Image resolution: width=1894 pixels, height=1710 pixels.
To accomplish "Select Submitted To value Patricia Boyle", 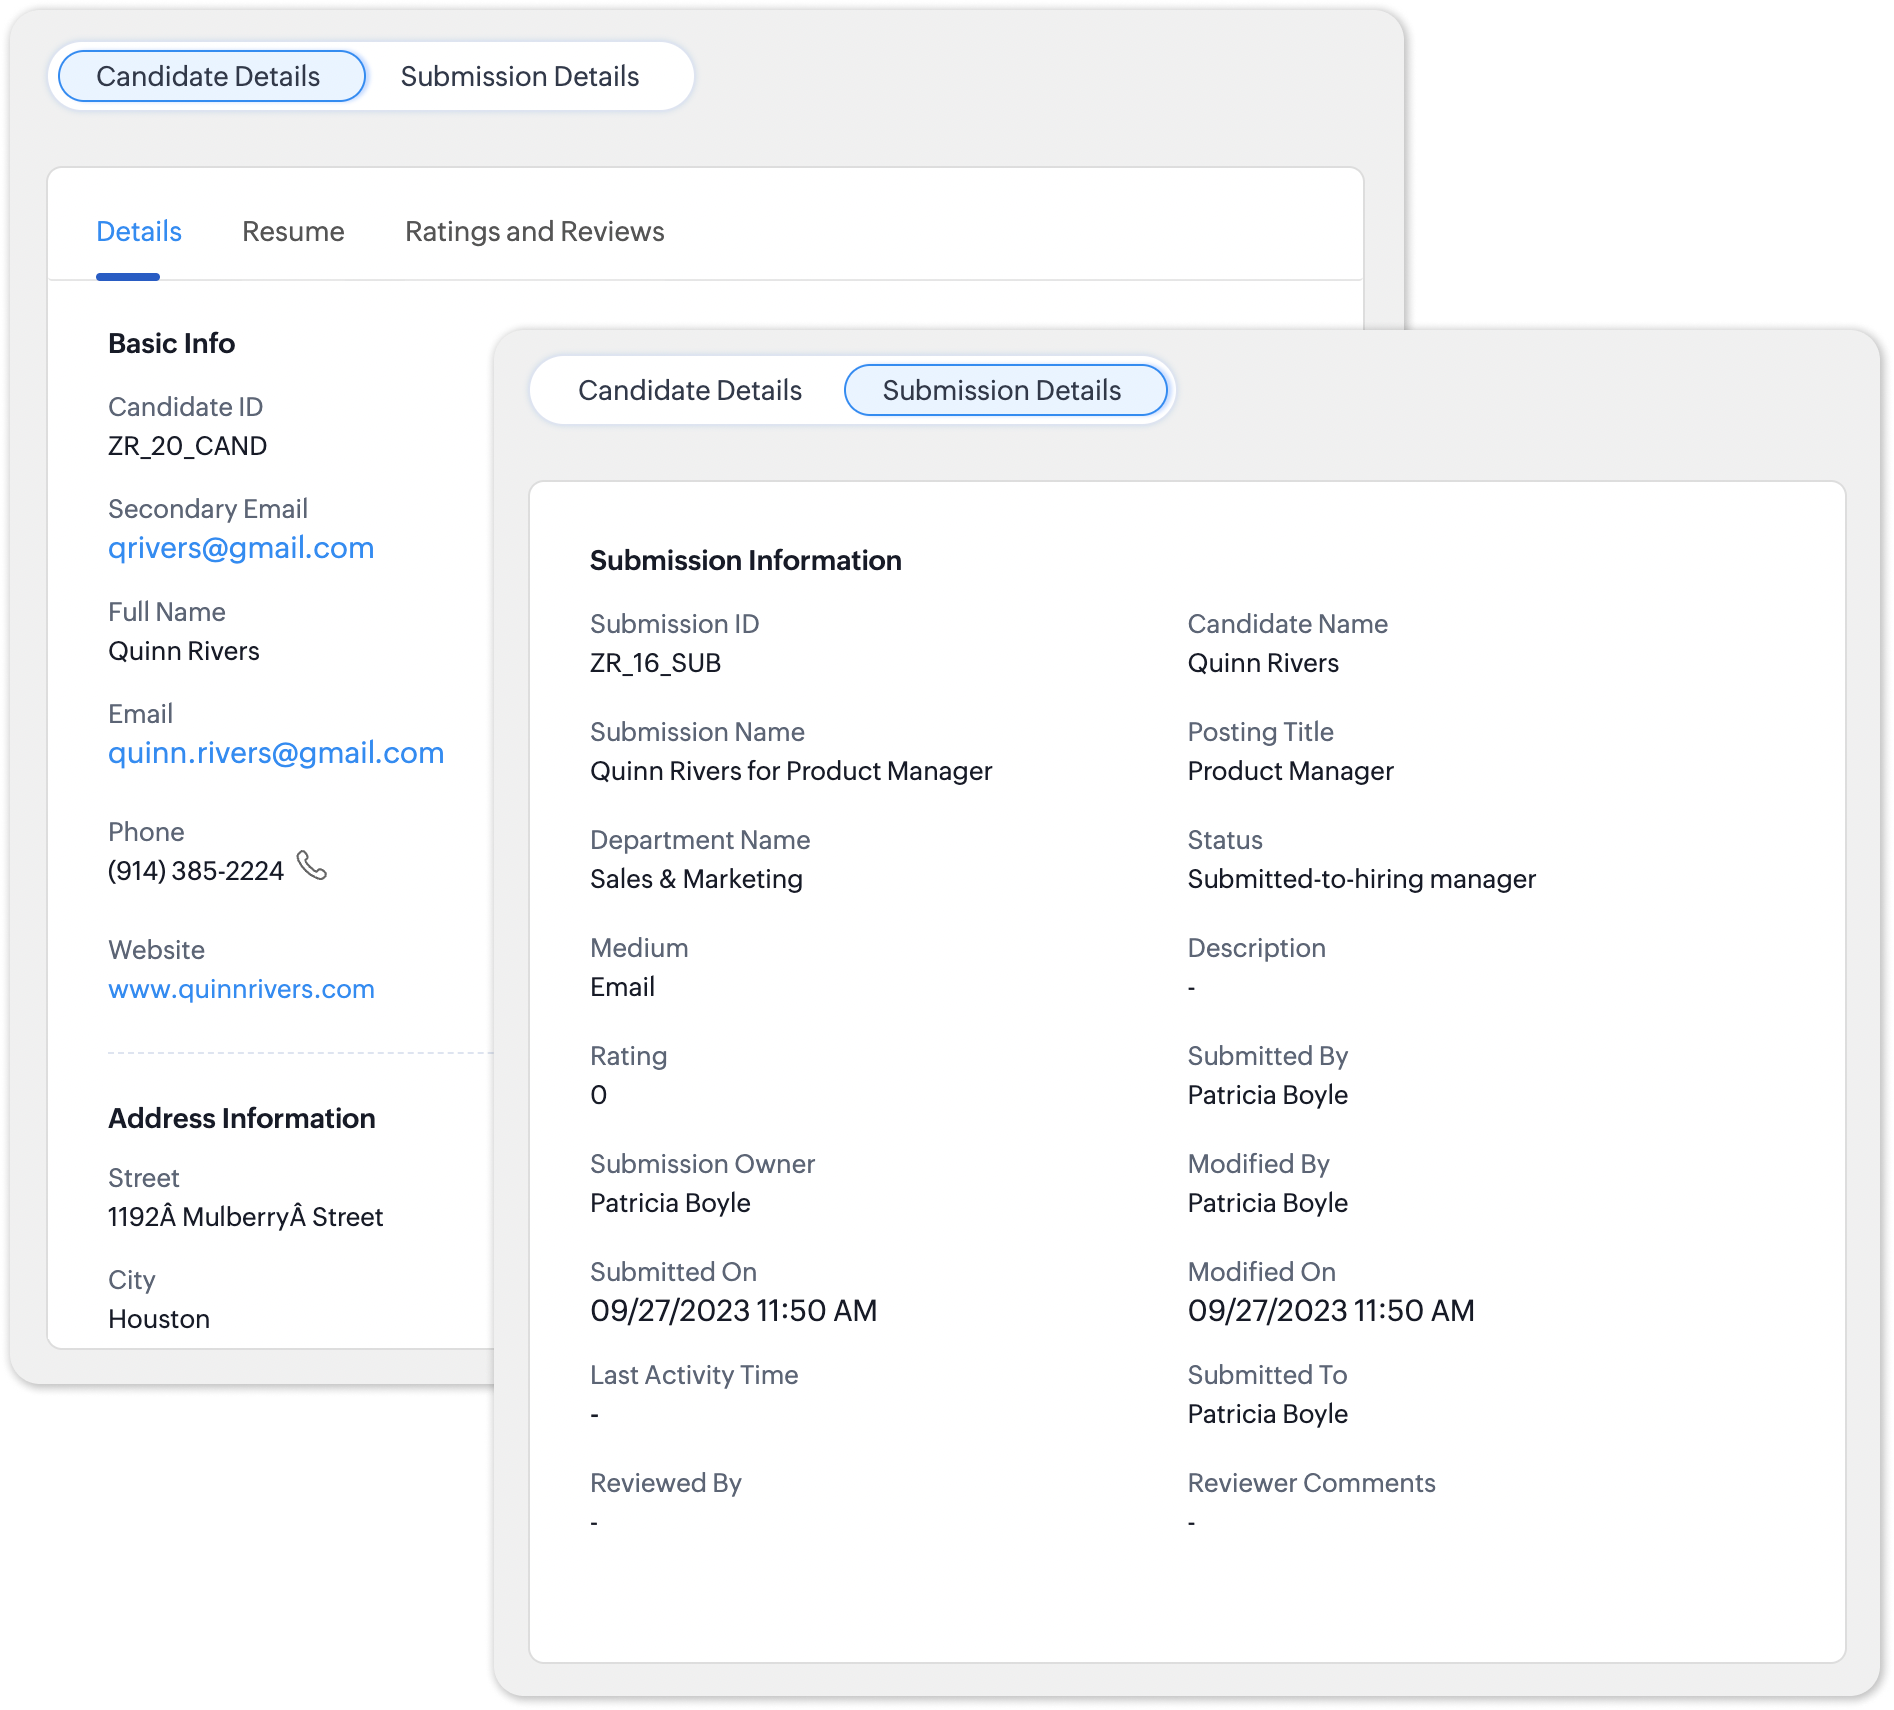I will 1268,1414.
